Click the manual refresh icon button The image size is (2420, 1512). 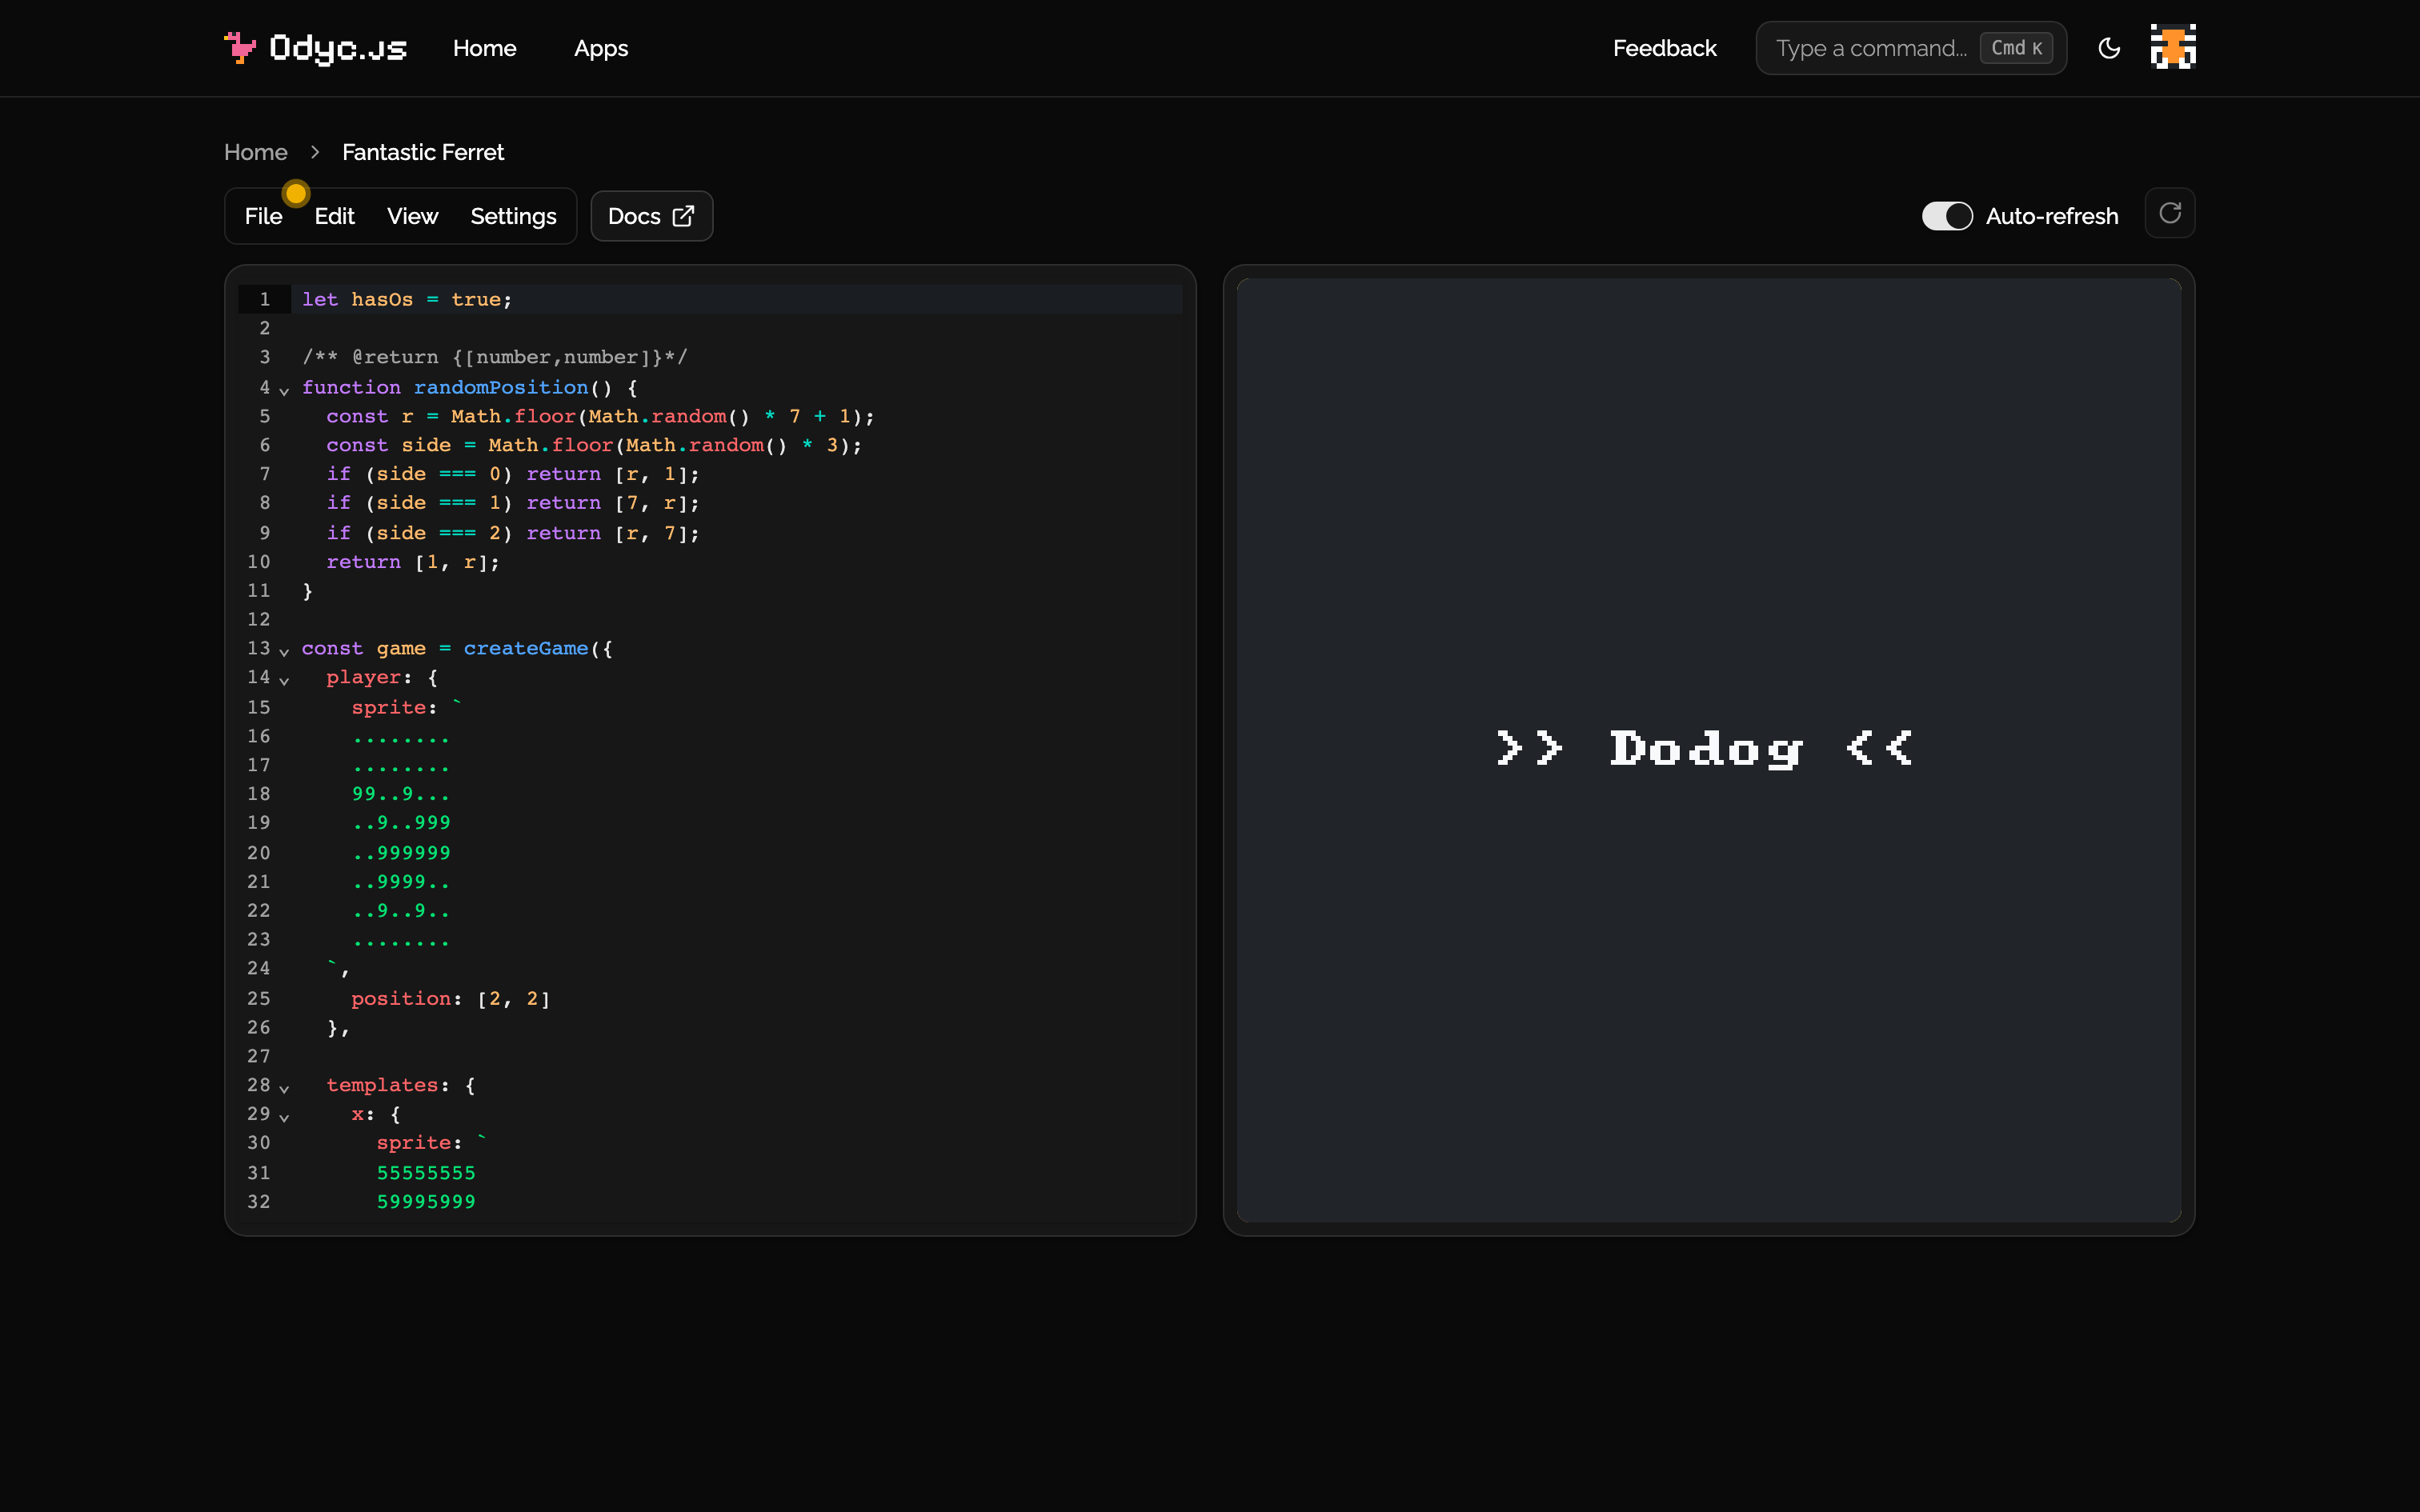tap(2170, 213)
